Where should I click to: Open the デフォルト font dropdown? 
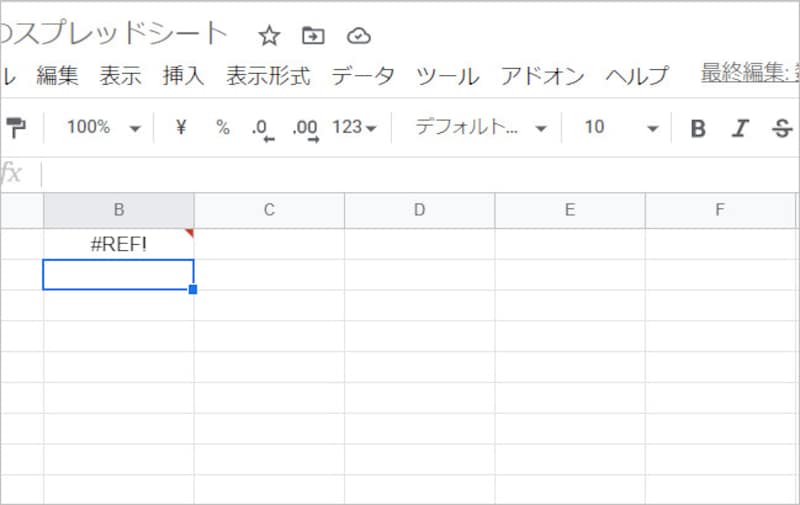pos(481,127)
